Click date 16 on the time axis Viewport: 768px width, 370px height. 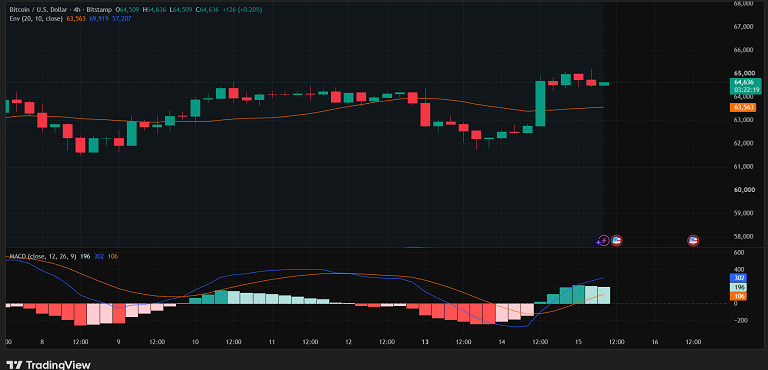coord(655,342)
